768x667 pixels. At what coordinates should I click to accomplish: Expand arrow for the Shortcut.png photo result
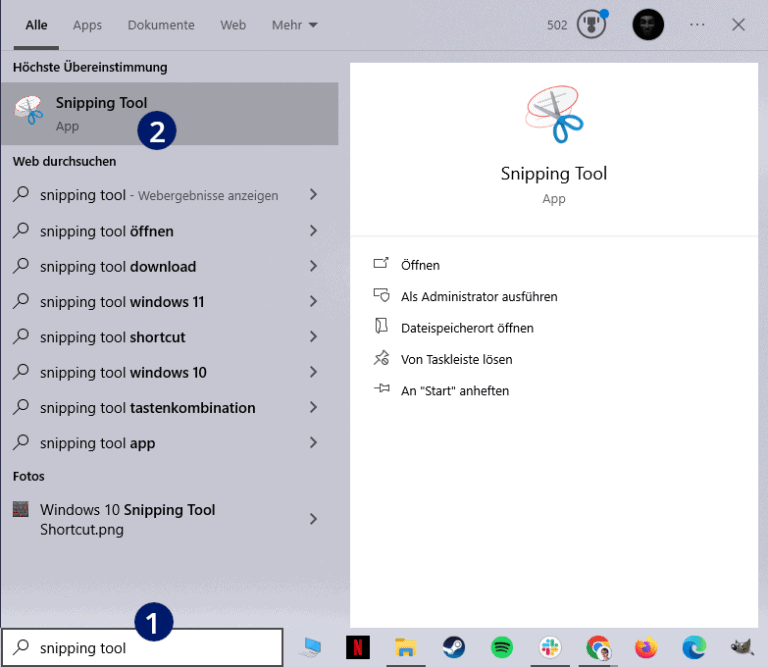[313, 519]
